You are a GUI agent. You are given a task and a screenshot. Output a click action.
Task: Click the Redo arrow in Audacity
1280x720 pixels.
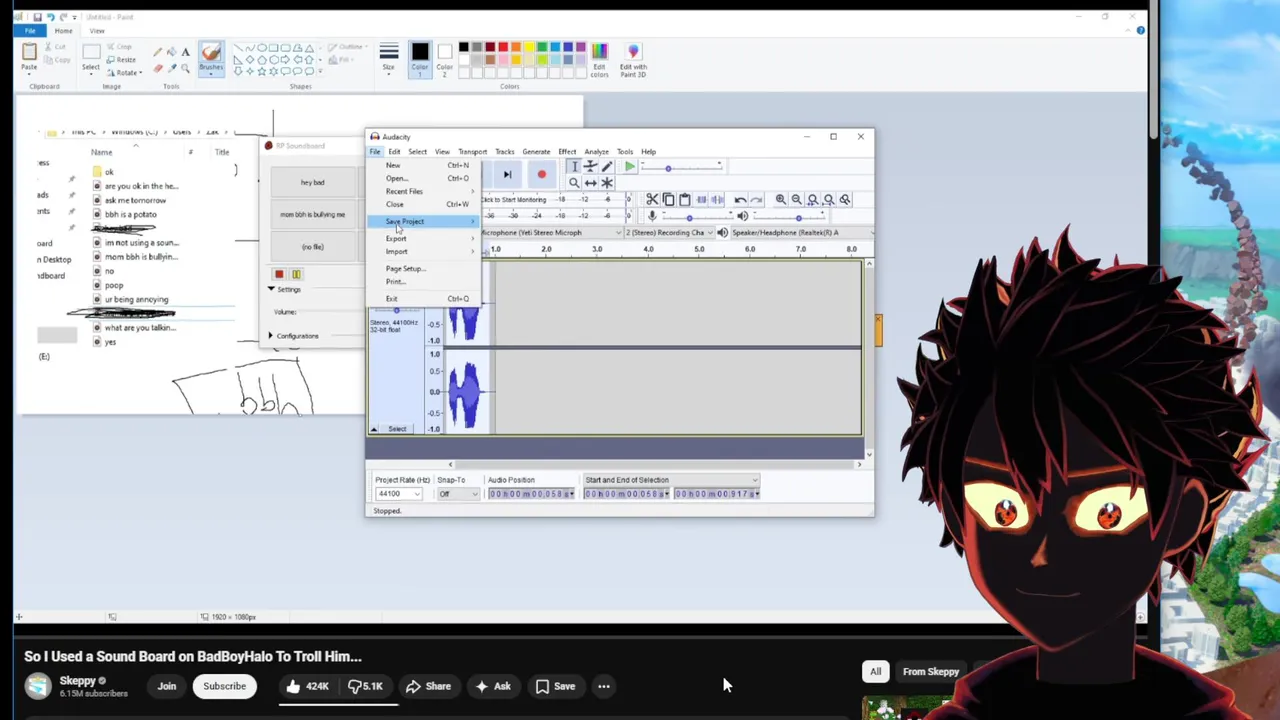pos(756,200)
